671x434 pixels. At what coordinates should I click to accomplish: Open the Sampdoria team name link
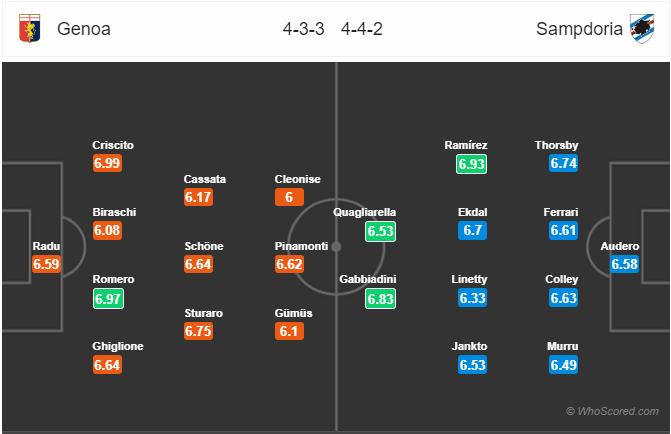pyautogui.click(x=579, y=29)
